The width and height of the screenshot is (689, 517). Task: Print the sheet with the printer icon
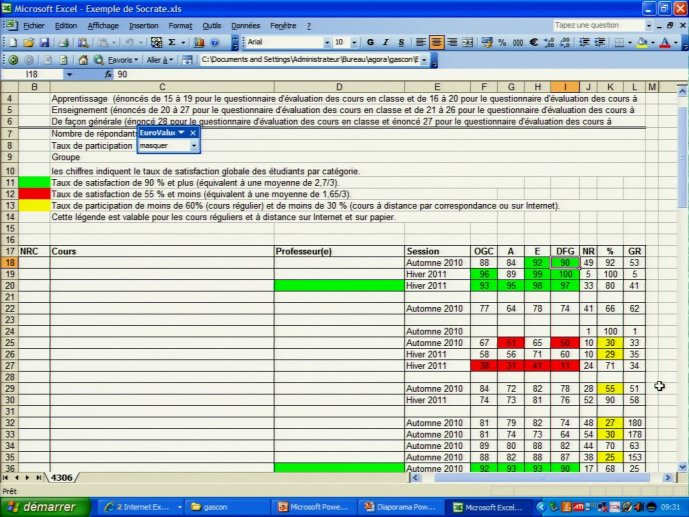coord(64,43)
